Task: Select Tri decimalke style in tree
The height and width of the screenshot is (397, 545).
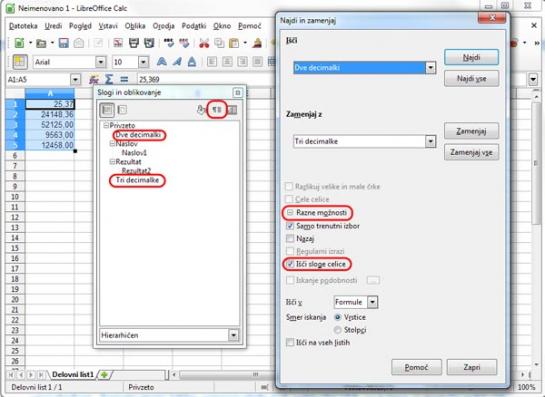Action: point(137,180)
